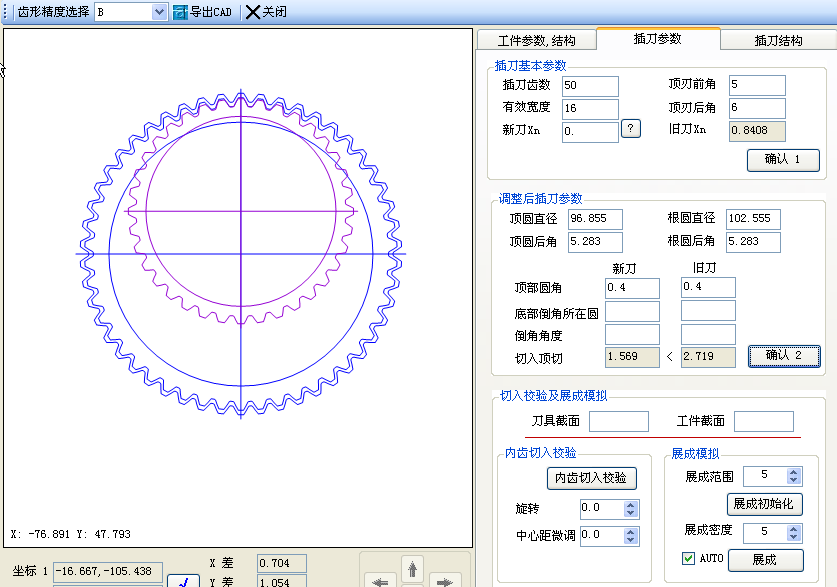The width and height of the screenshot is (837, 587).
Task: Click the 顶刃后角 input field
Action: 757,108
